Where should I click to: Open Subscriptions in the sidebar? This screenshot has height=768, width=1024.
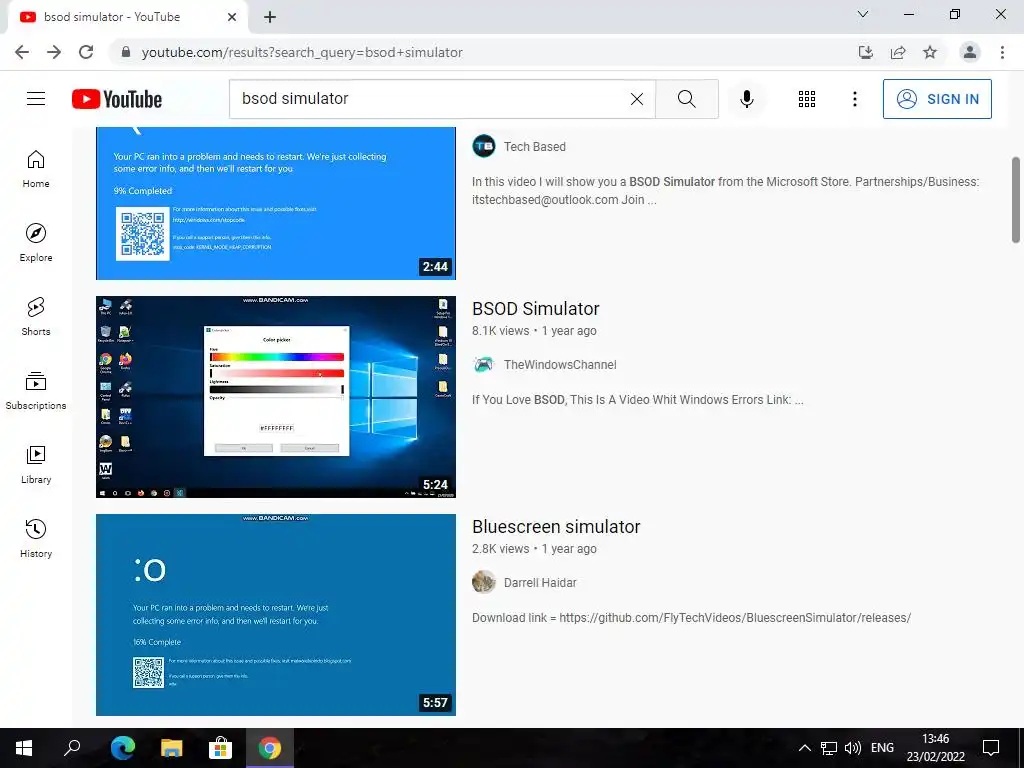(36, 391)
